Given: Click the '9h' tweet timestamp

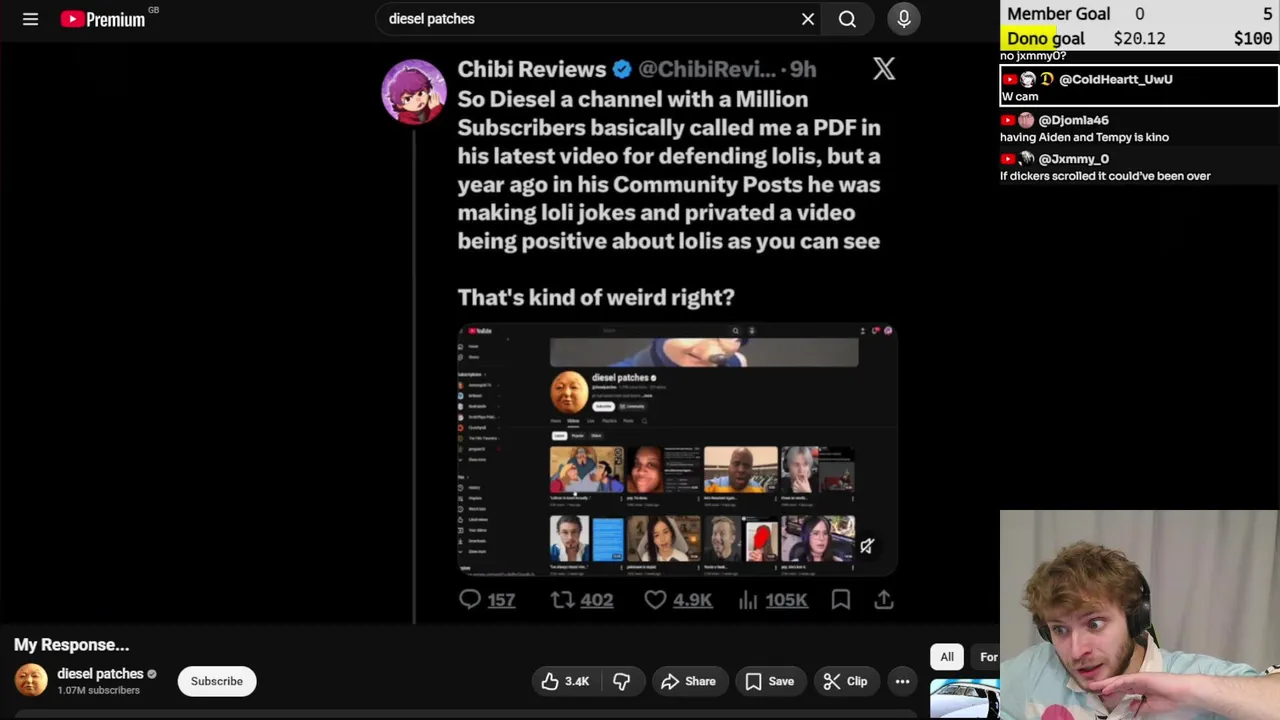Looking at the screenshot, I should click(803, 69).
